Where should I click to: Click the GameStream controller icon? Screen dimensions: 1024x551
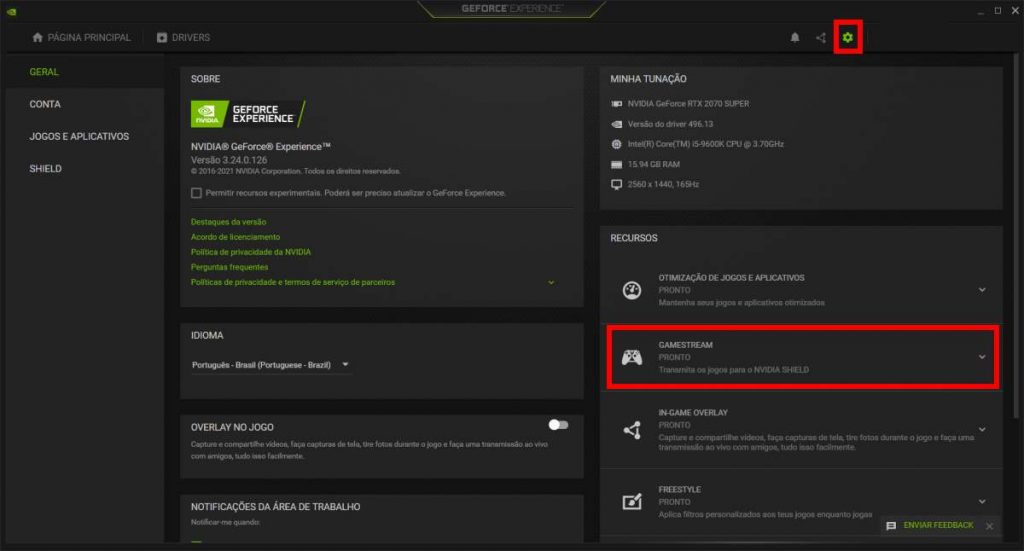[x=632, y=357]
